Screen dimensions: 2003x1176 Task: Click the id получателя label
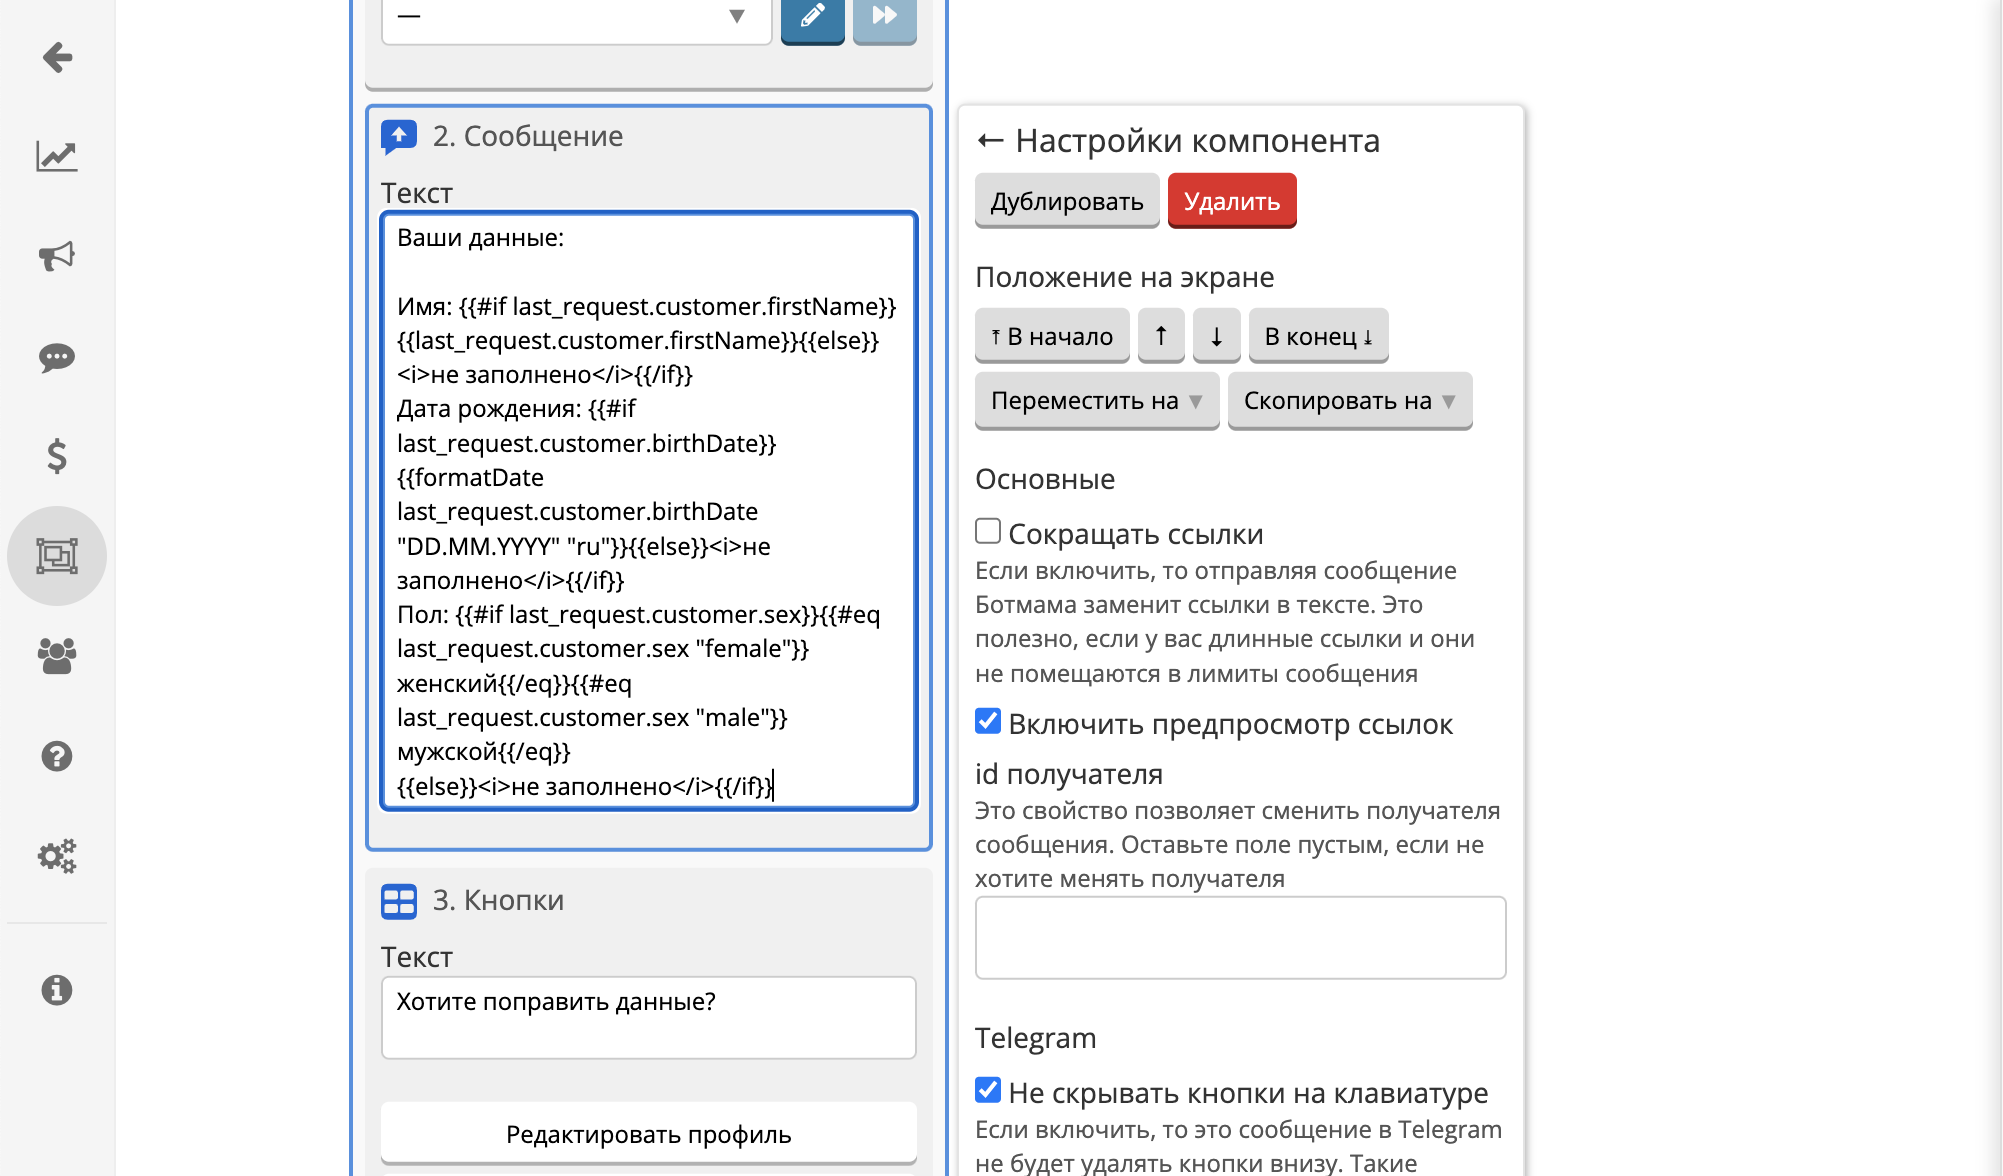coord(1069,774)
